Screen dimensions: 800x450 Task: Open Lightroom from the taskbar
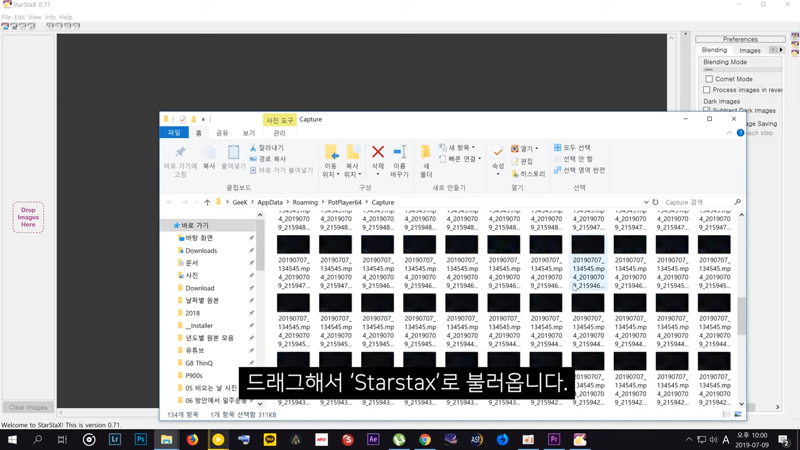(x=115, y=439)
